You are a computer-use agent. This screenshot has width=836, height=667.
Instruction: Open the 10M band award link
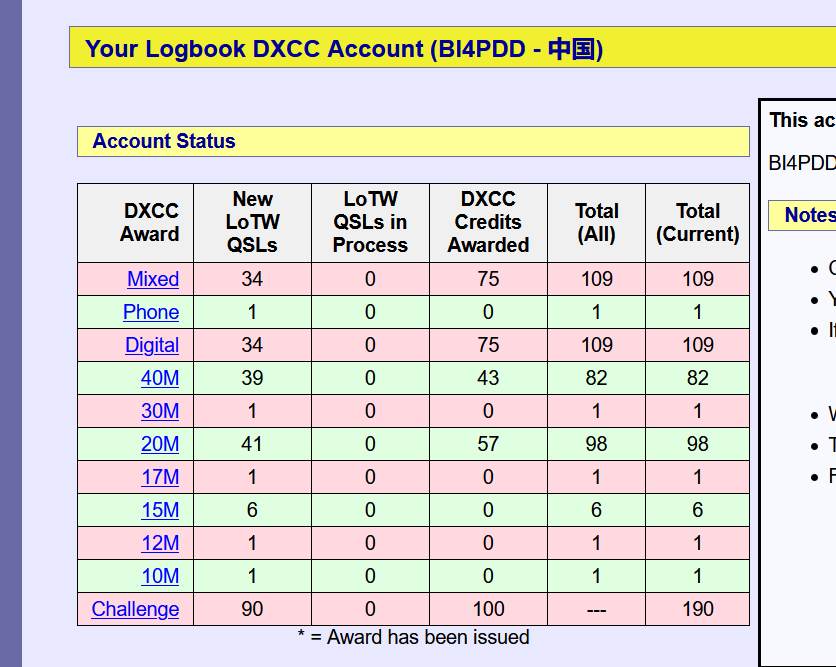(x=160, y=576)
